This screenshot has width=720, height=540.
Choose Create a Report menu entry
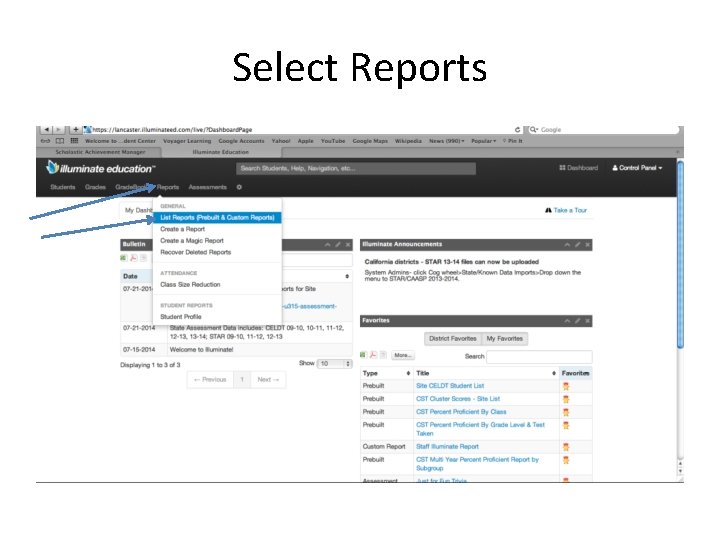point(182,229)
